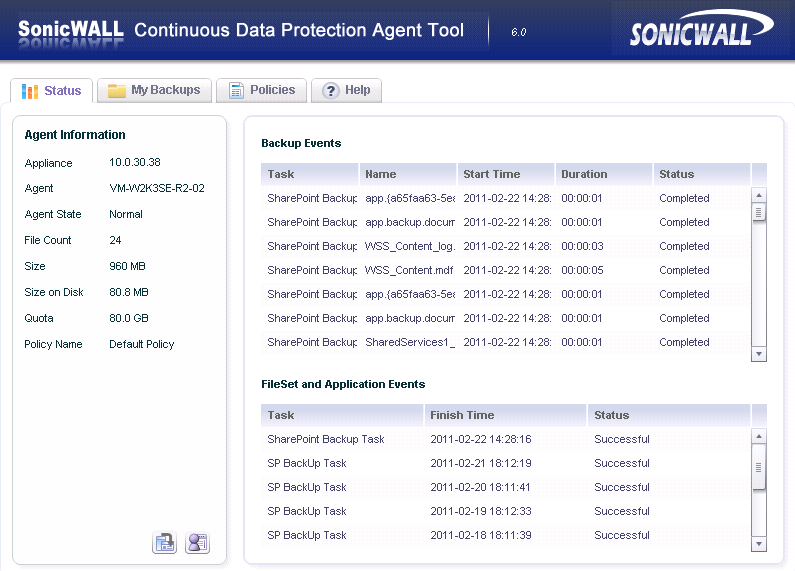Switch to the My Backups tab

(154, 90)
